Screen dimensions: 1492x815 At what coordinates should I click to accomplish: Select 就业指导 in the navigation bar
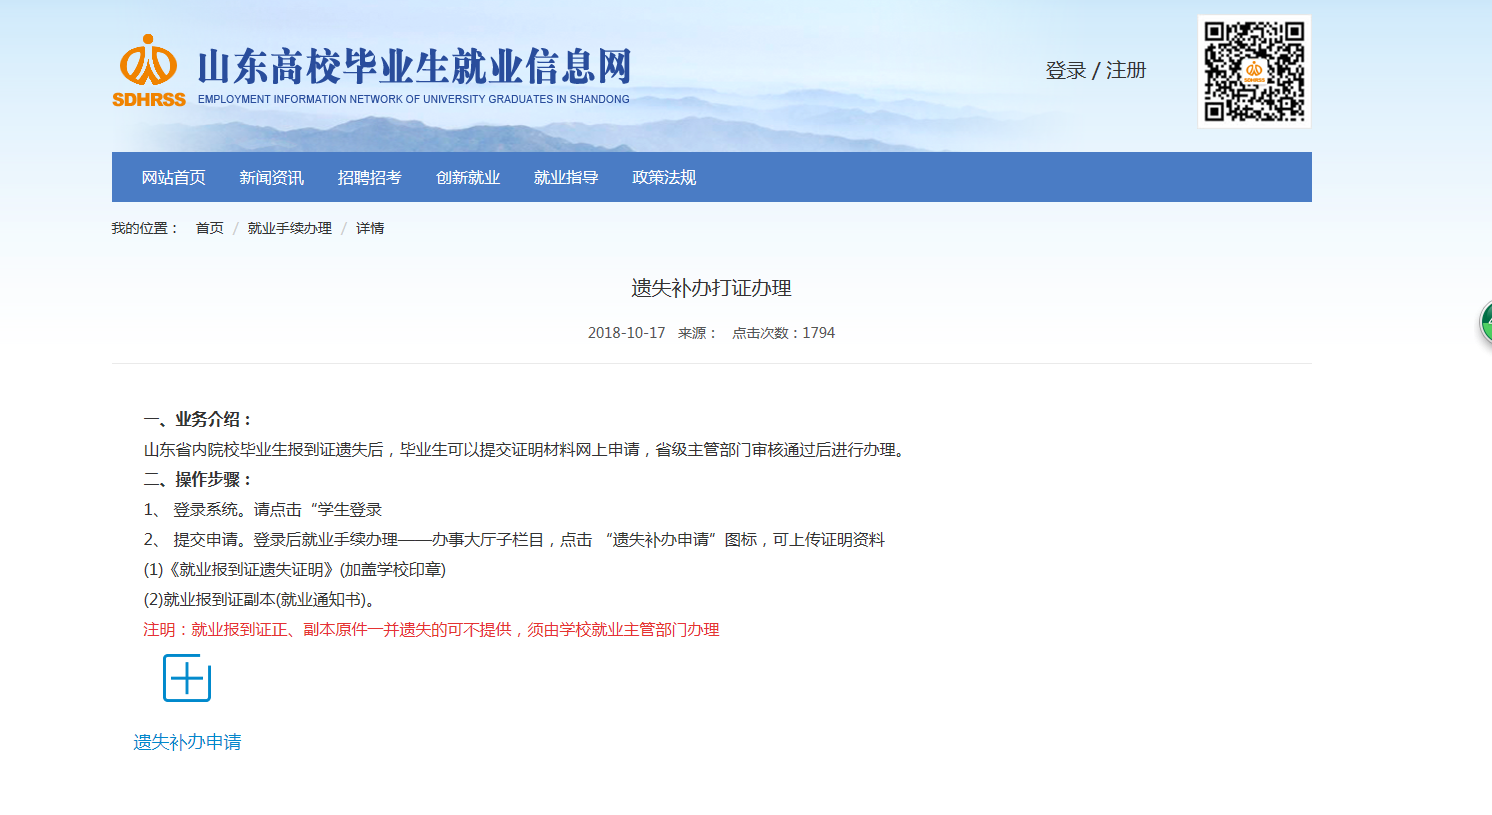565,177
